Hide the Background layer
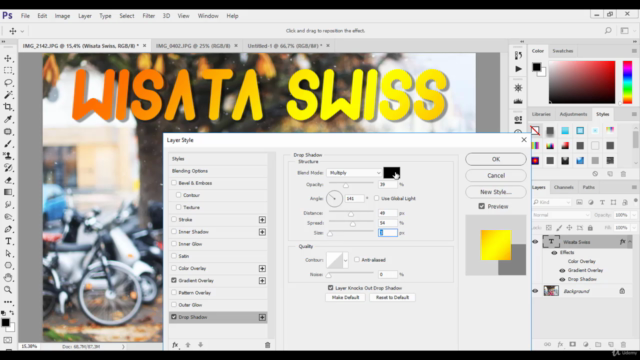Viewport: 640px width, 360px height. pyautogui.click(x=535, y=291)
